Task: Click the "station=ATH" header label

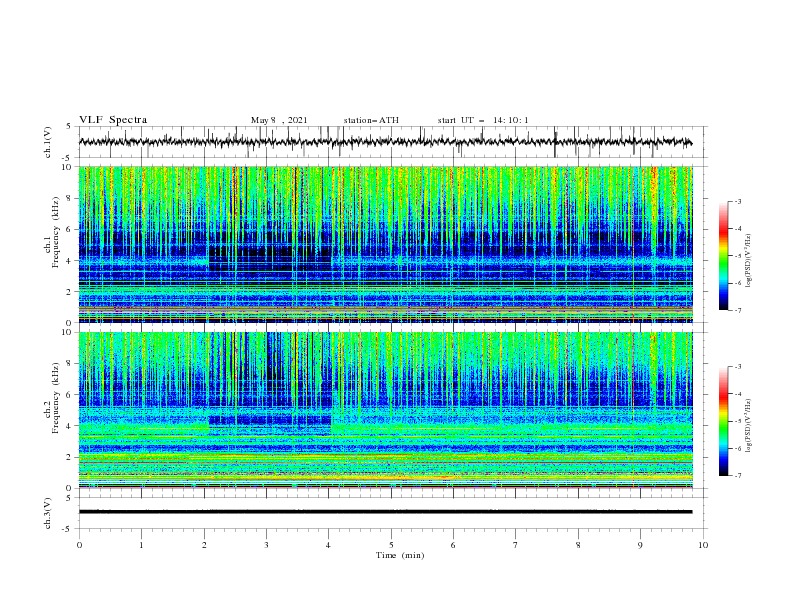Action: 371,120
